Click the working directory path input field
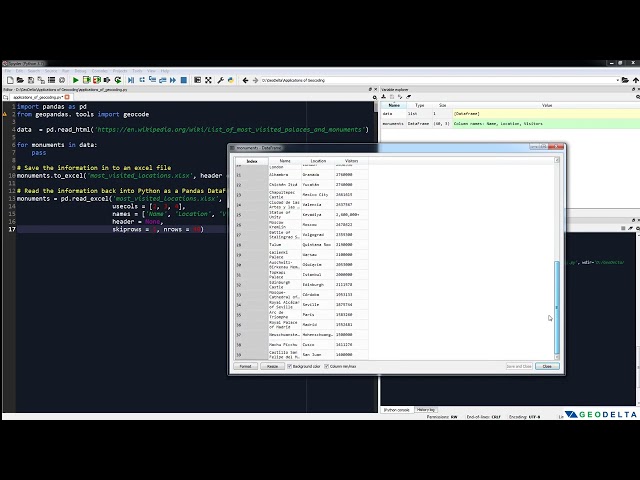The width and height of the screenshot is (640, 480). pyautogui.click(x=438, y=80)
